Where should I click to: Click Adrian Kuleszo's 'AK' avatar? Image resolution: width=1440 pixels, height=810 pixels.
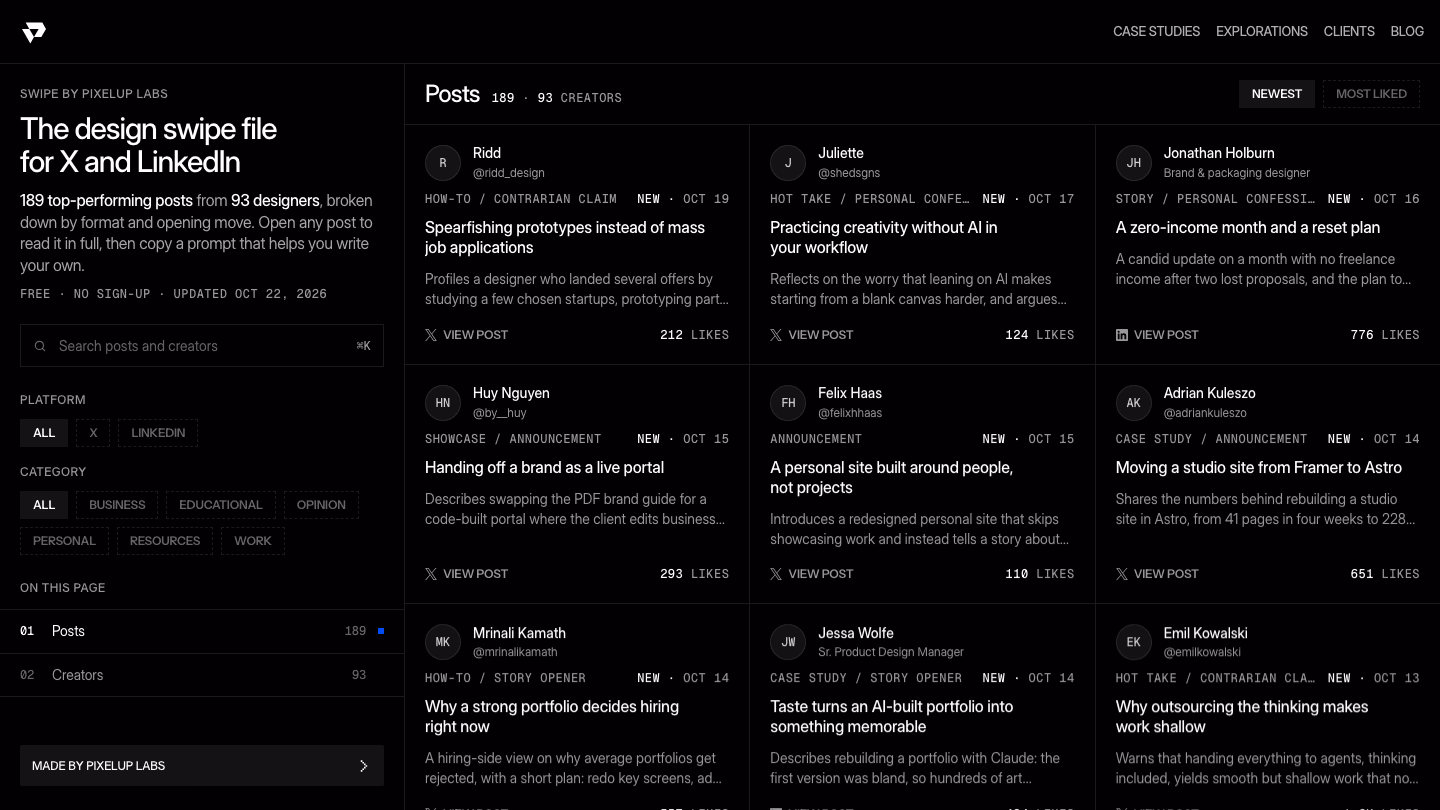tap(1134, 403)
